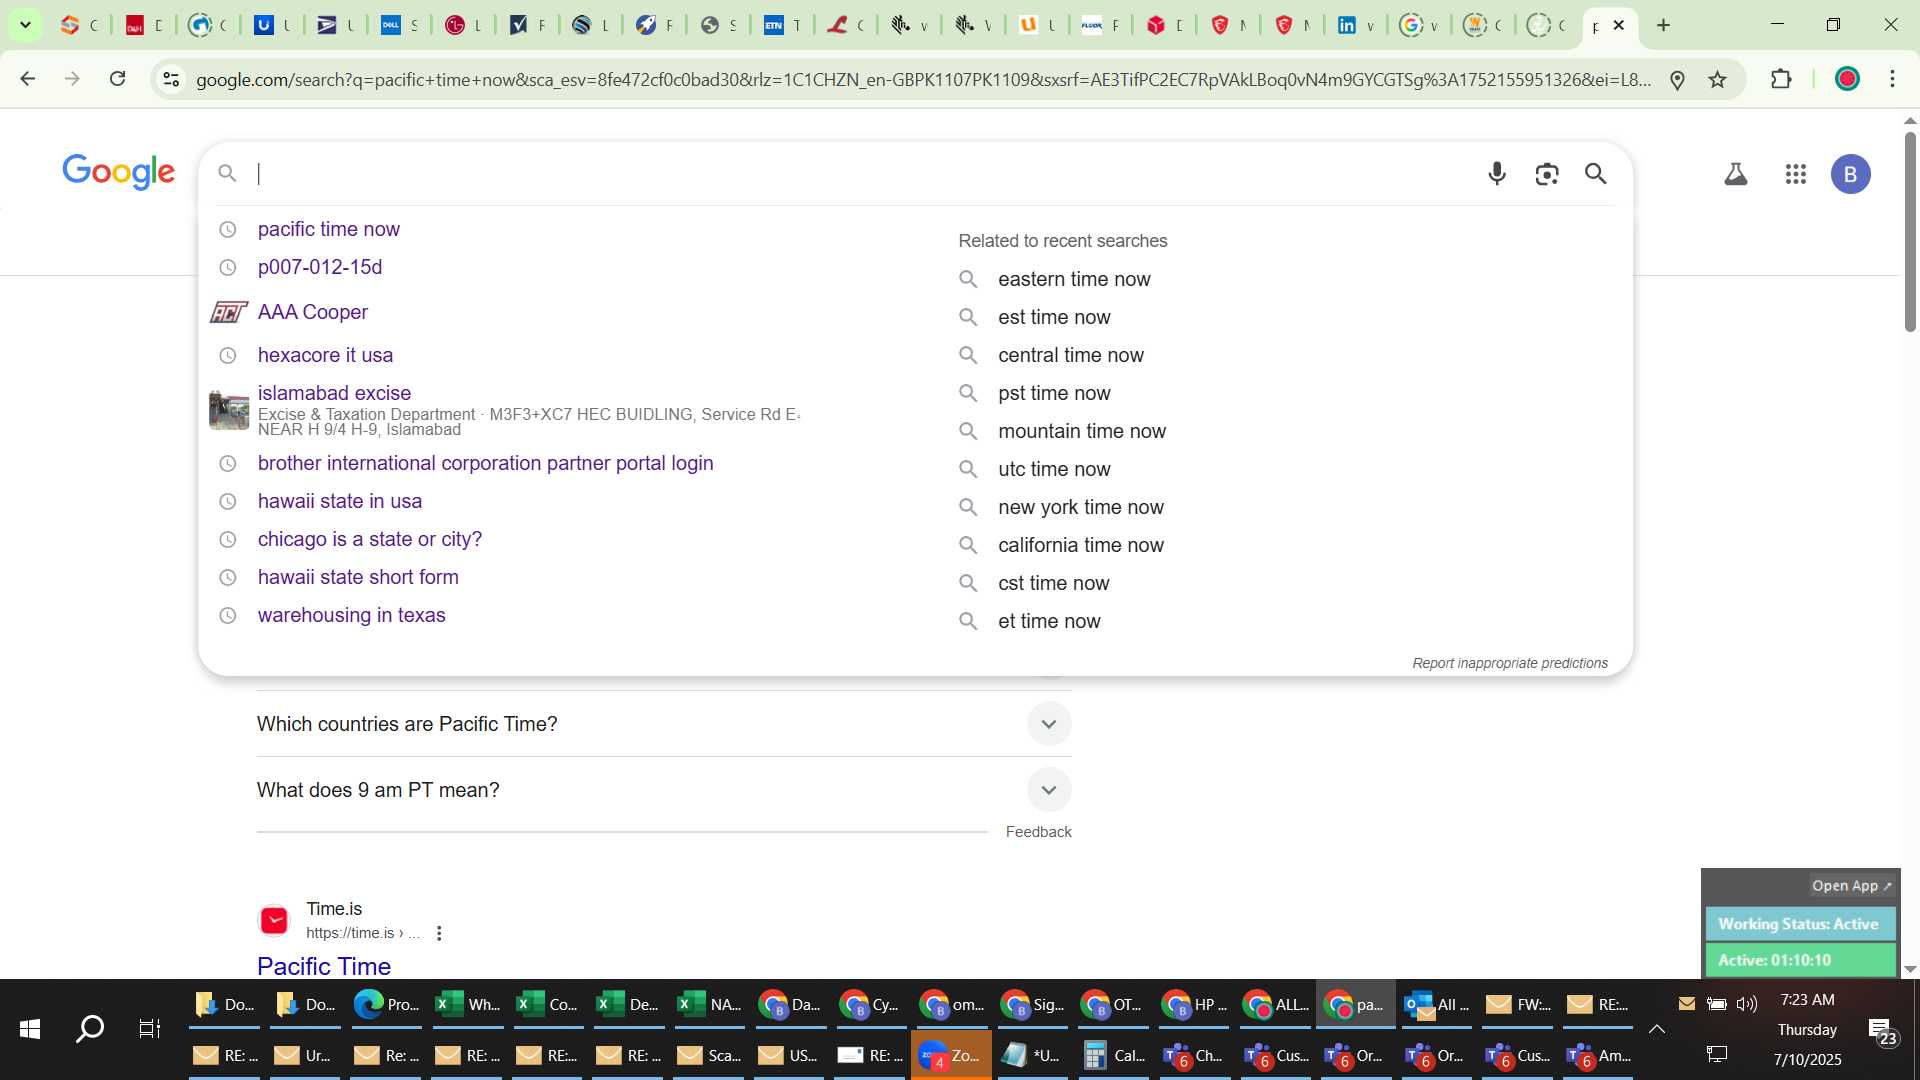1920x1080 pixels.
Task: Choose related search 'central time now'
Action: (1070, 355)
